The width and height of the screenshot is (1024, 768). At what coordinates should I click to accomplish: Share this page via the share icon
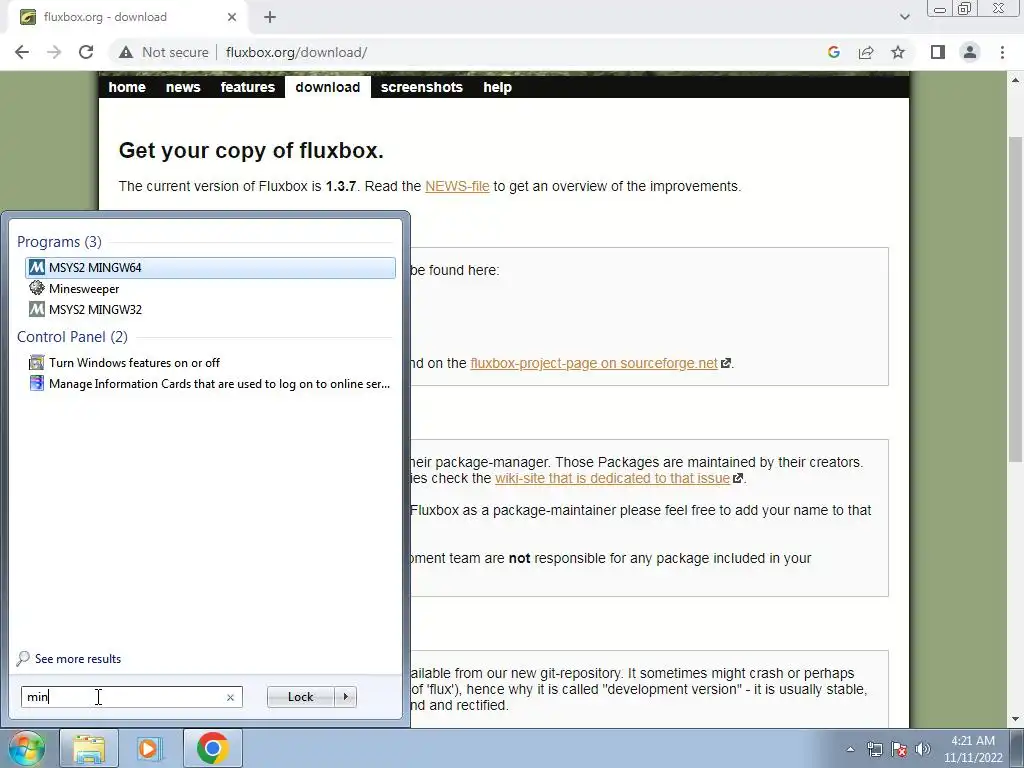pos(866,52)
